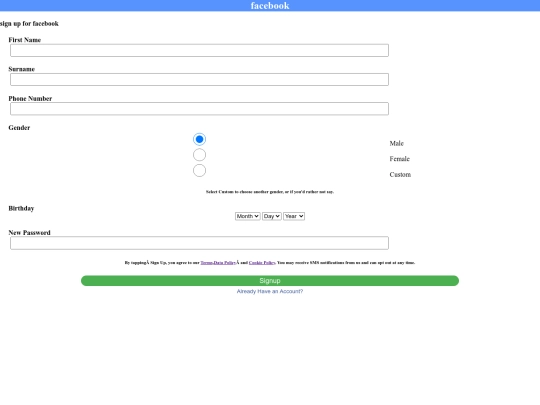The width and height of the screenshot is (540, 405).
Task: Select the Male gender radio button
Action: (x=199, y=139)
